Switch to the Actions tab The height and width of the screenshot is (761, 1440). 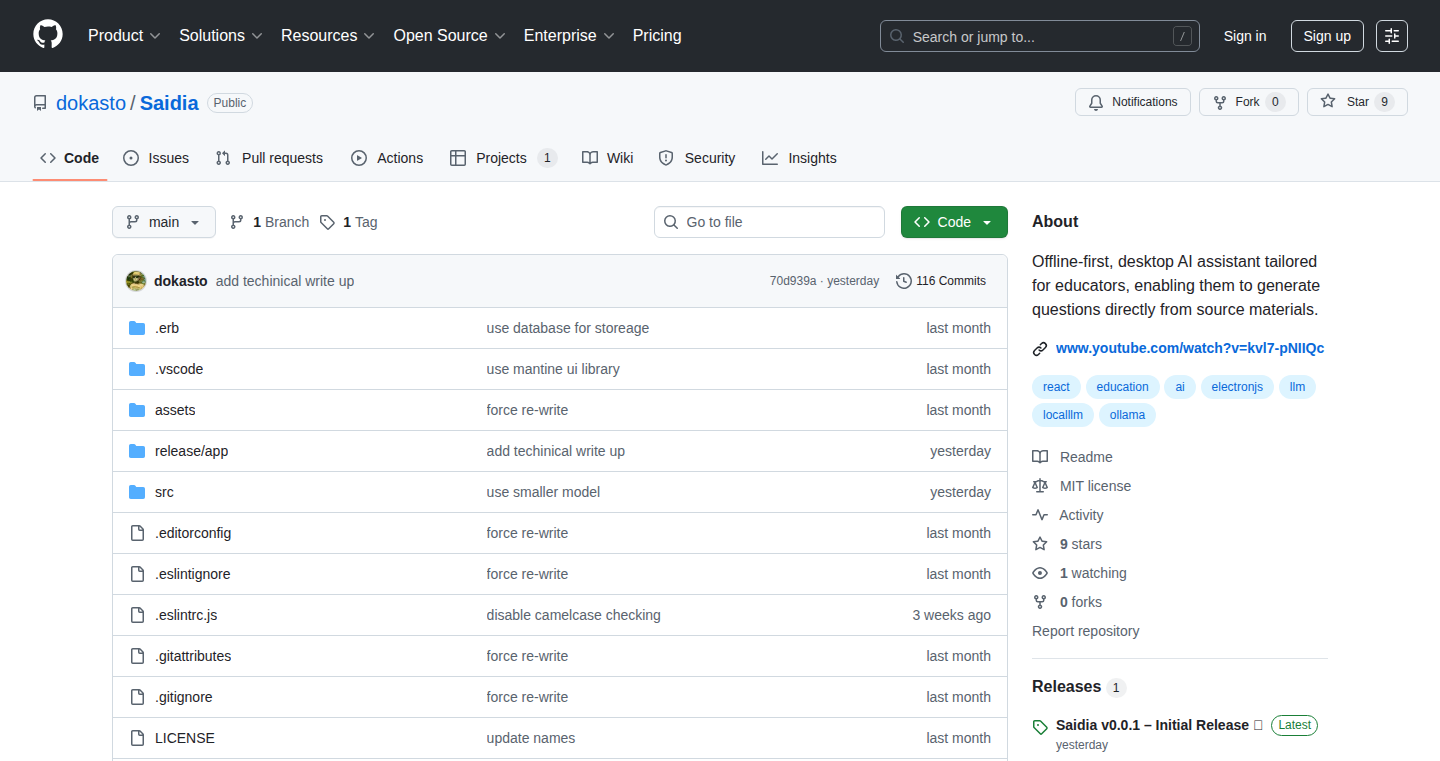click(387, 158)
